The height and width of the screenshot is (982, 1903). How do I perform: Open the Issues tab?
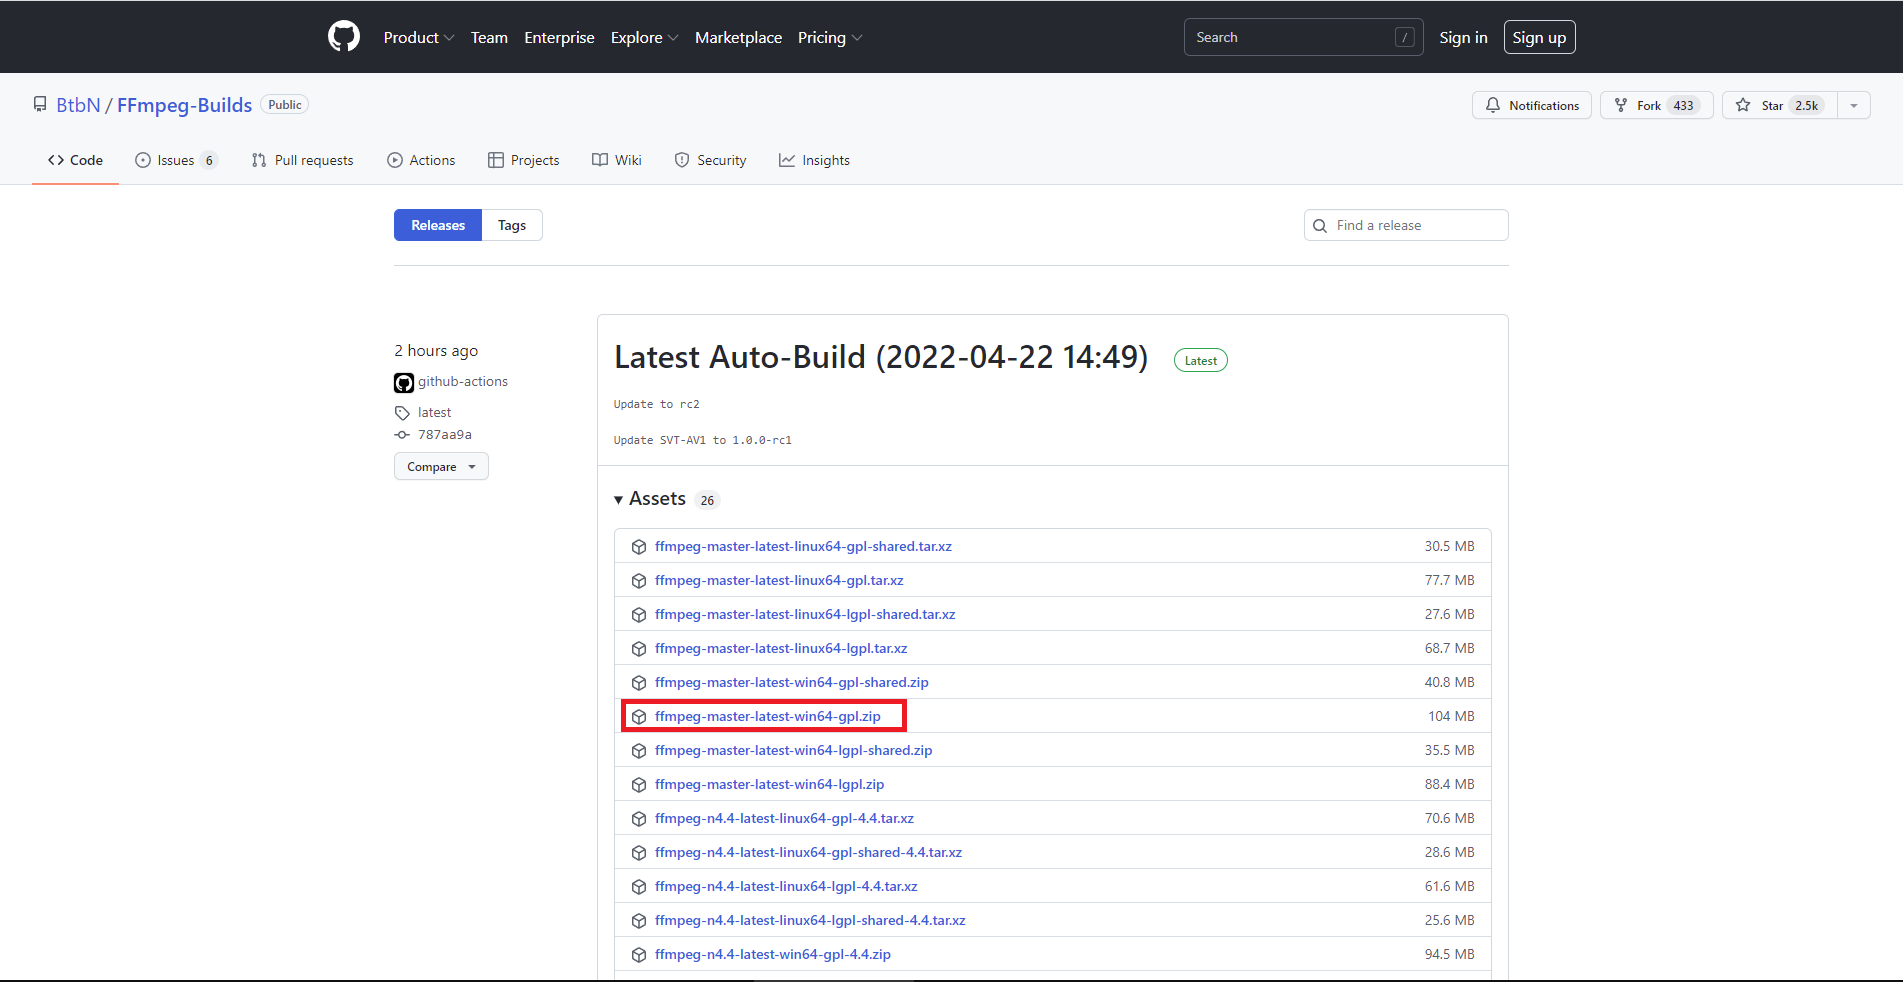(176, 160)
